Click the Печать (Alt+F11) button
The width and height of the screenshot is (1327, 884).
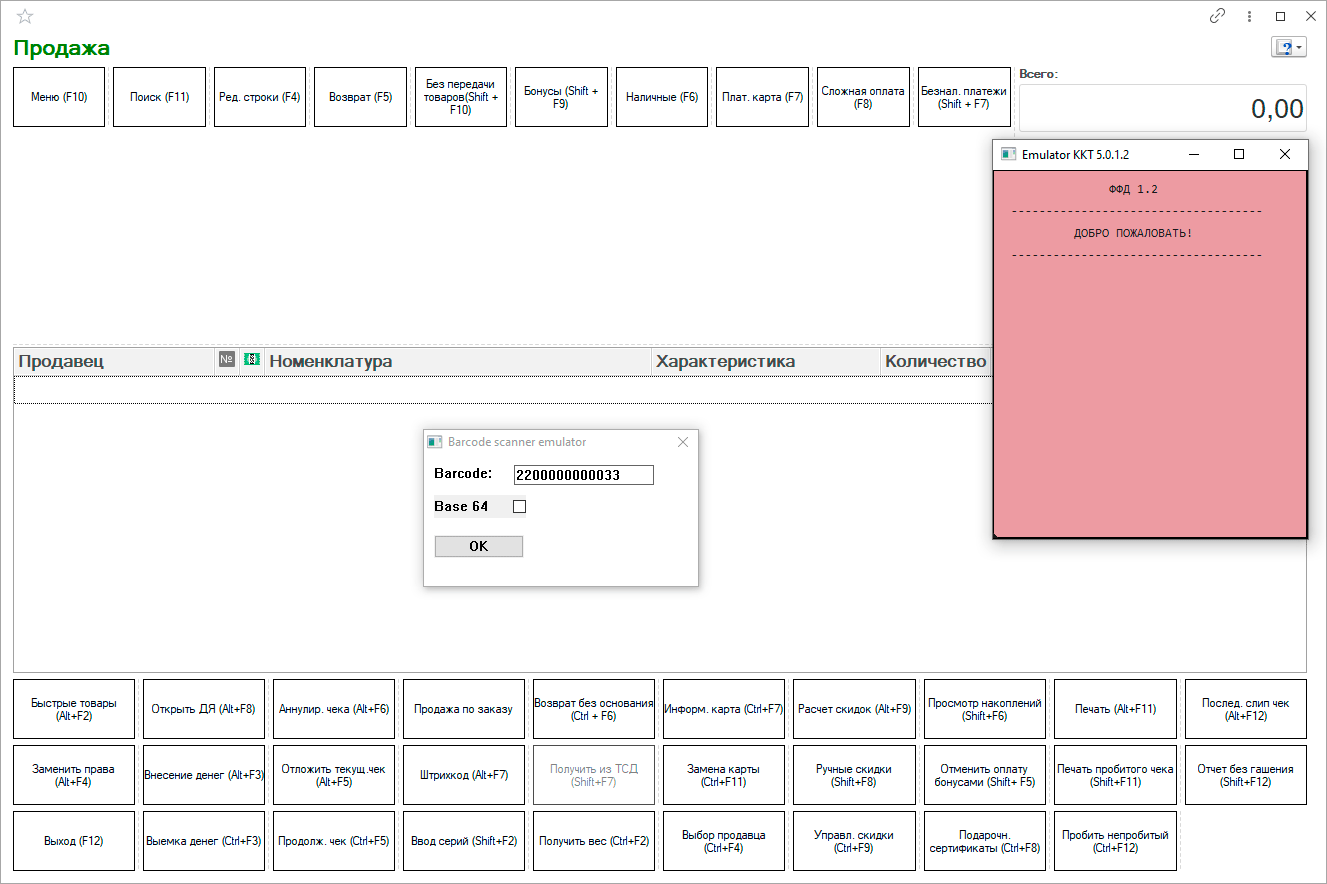(x=1115, y=709)
